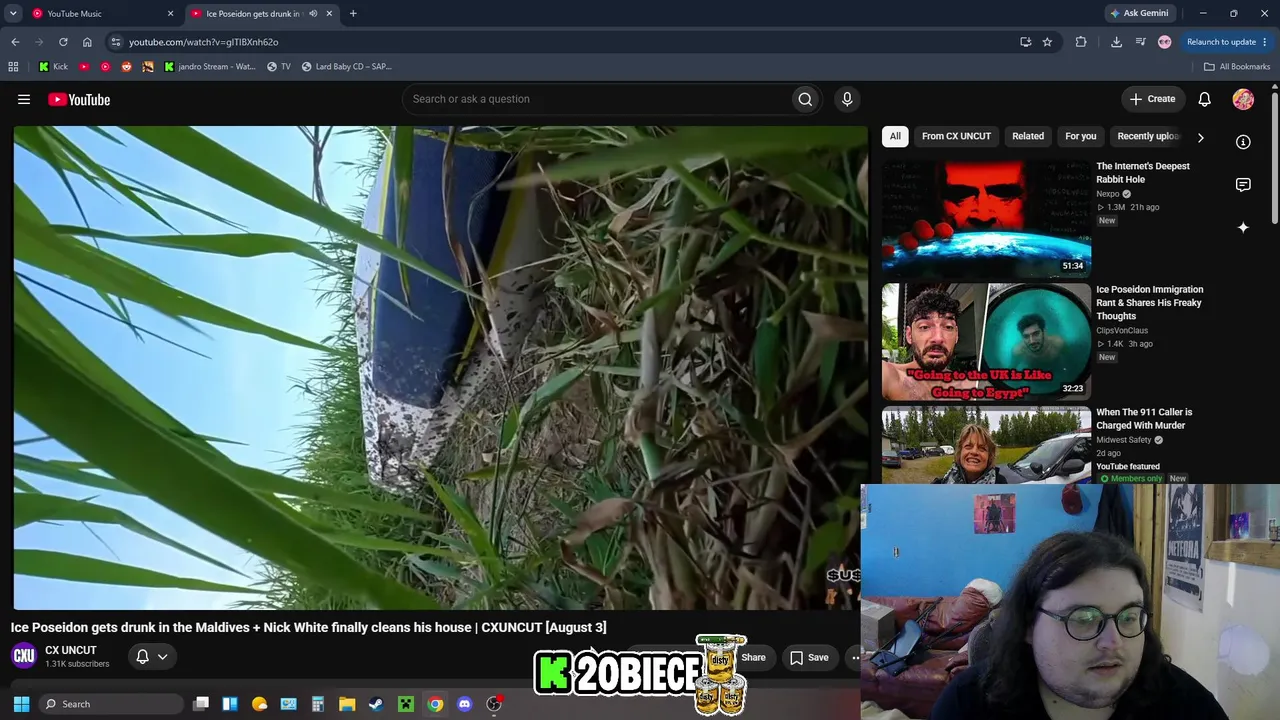The width and height of the screenshot is (1280, 720).
Task: Bookmark this page with the star
Action: pos(1047,42)
